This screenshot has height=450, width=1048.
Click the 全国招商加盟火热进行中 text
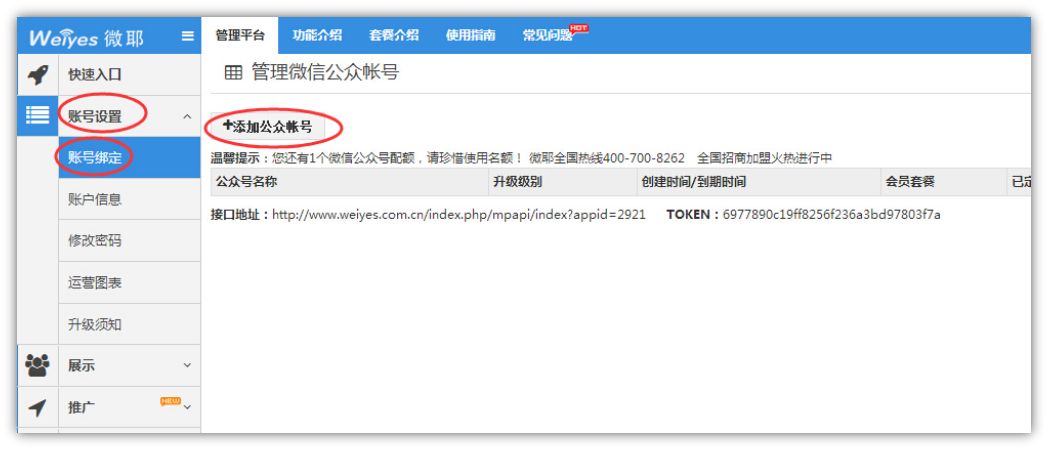point(765,158)
